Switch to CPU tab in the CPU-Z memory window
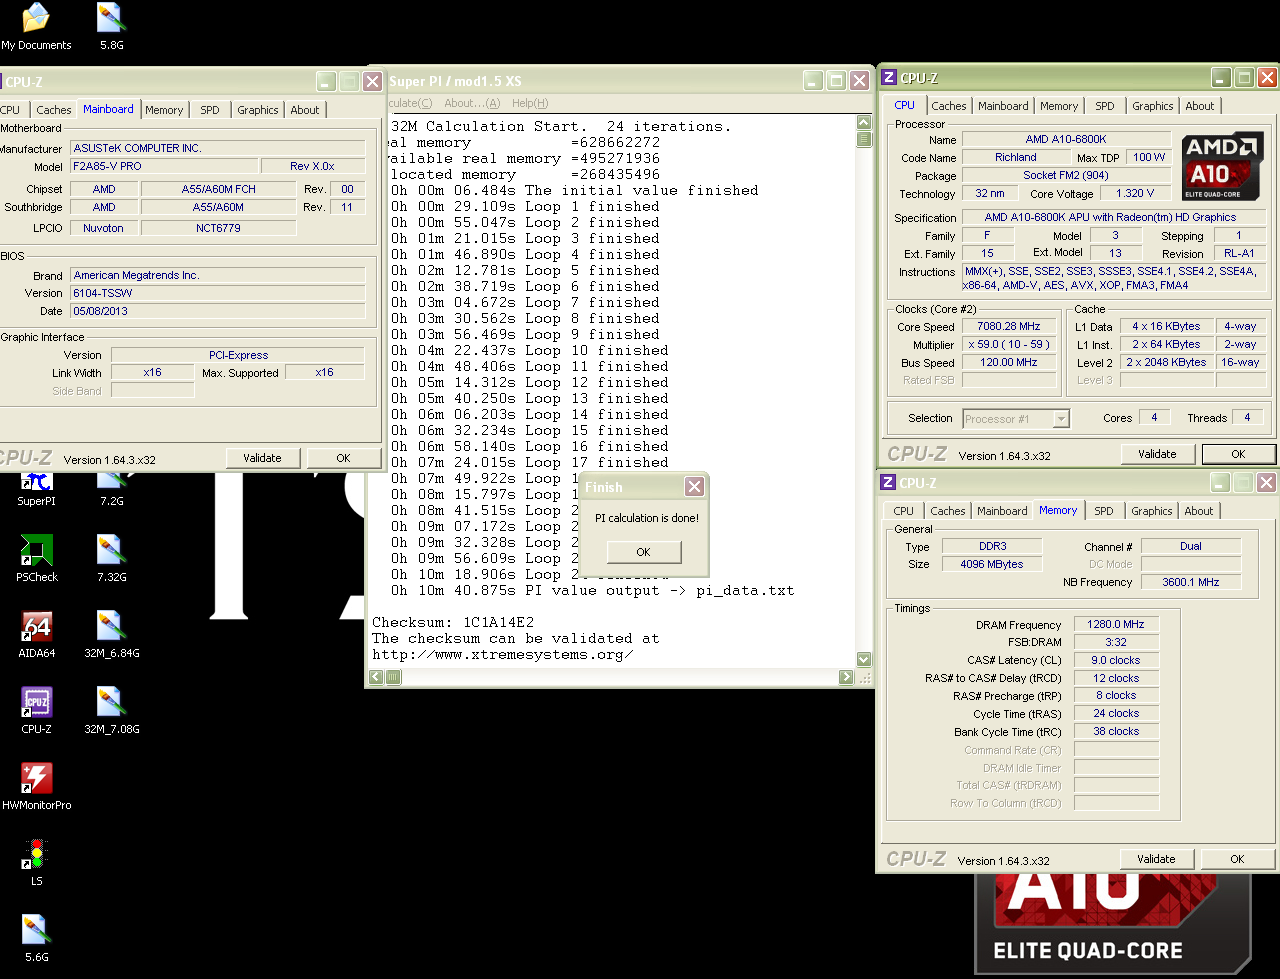Viewport: 1280px width, 979px height. 904,511
